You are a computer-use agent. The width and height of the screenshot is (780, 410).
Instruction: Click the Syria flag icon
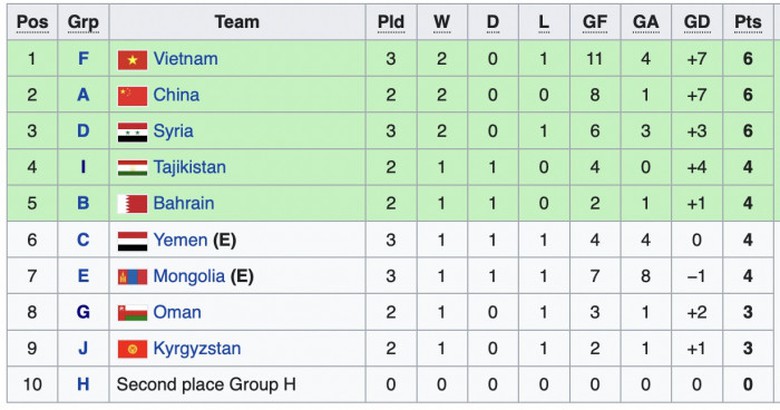[x=132, y=132]
